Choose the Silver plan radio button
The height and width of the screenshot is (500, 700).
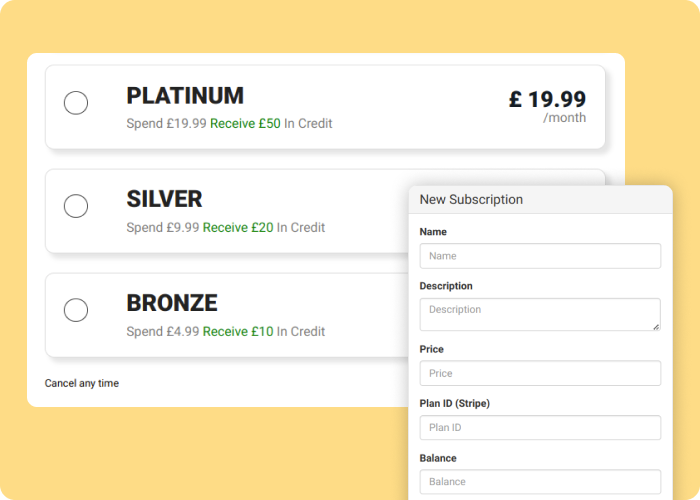pyautogui.click(x=76, y=206)
